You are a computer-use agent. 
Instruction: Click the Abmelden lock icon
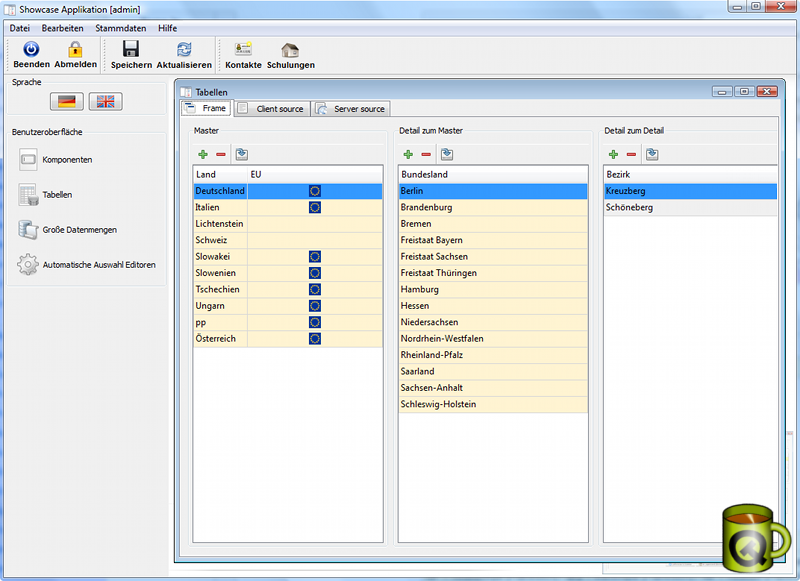pyautogui.click(x=75, y=49)
